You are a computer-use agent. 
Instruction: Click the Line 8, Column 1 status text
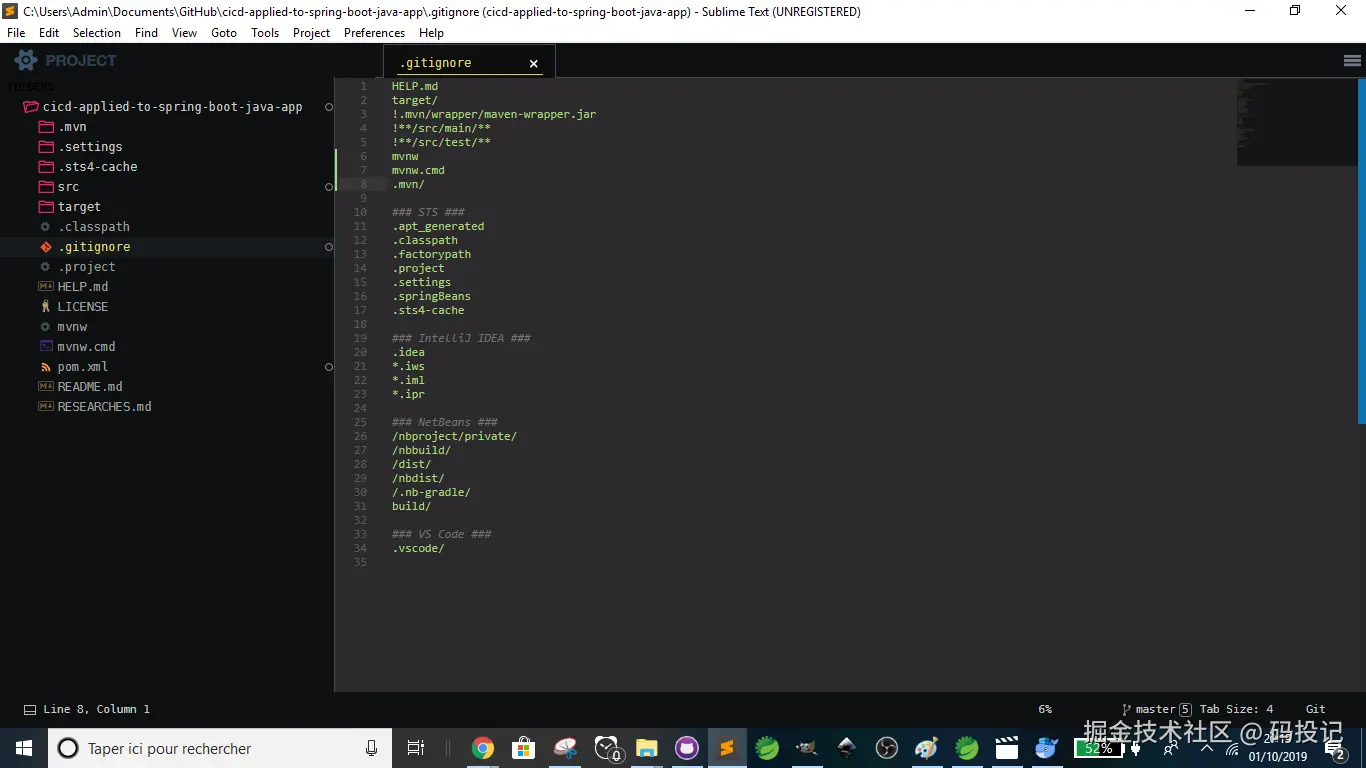(96, 709)
